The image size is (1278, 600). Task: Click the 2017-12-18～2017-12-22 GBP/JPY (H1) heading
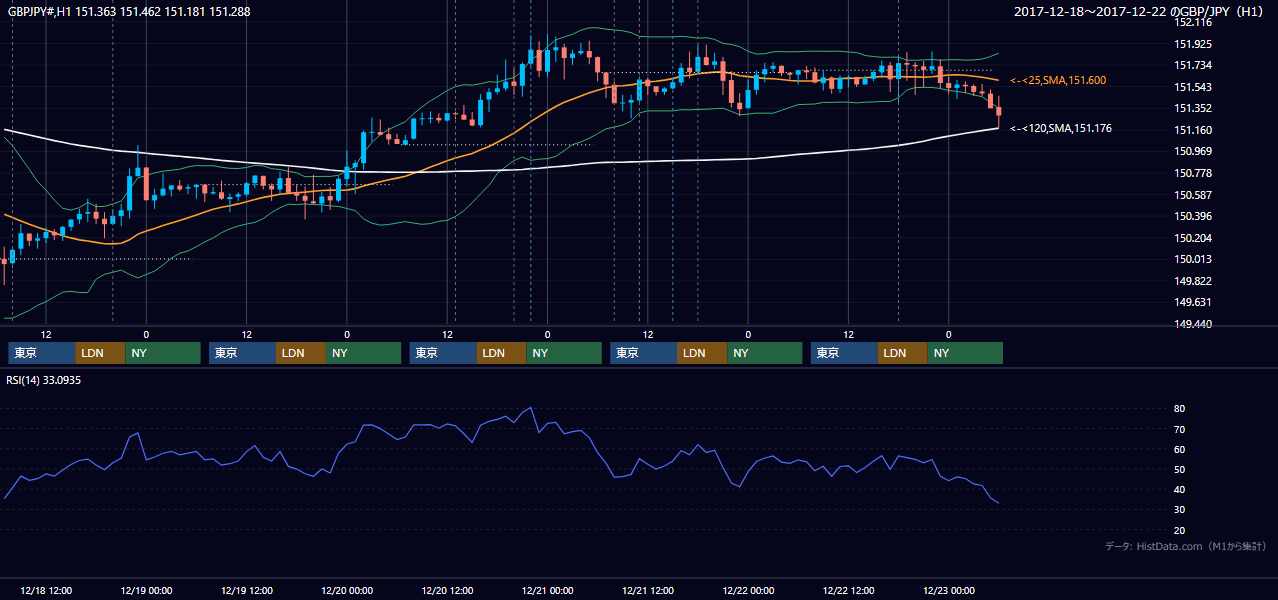click(x=1139, y=12)
